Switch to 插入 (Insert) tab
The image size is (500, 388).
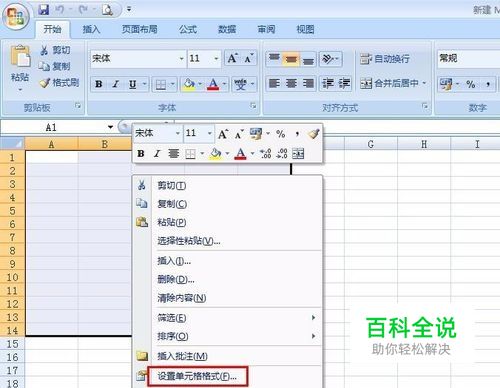91,29
